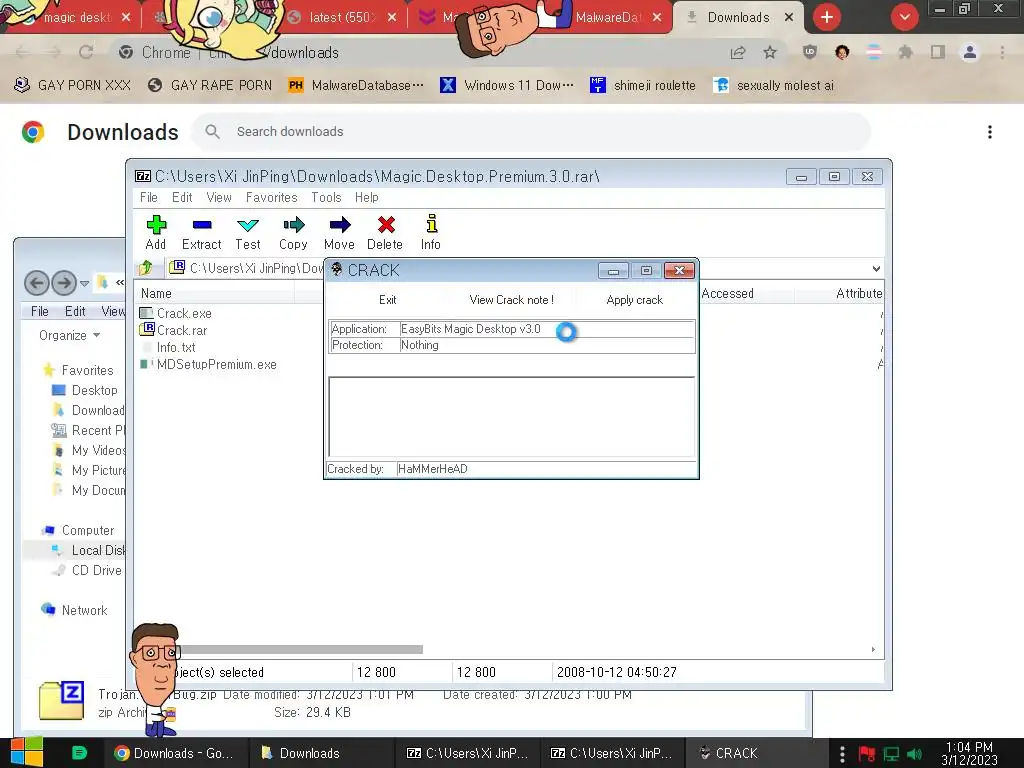1024x768 pixels.
Task: Click the volume speaker tray icon
Action: point(914,754)
